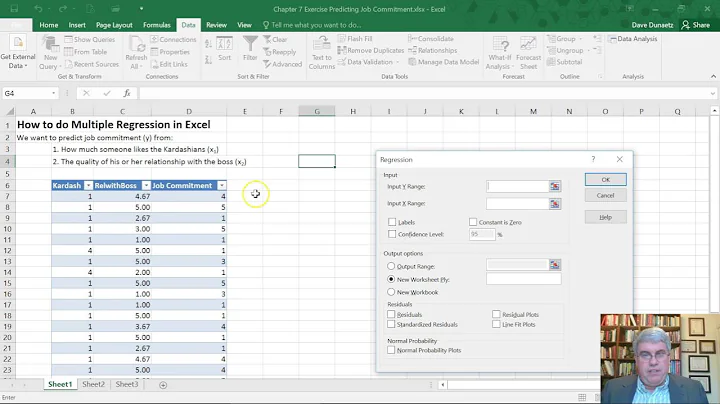Click Input X Range field

click(x=518, y=203)
